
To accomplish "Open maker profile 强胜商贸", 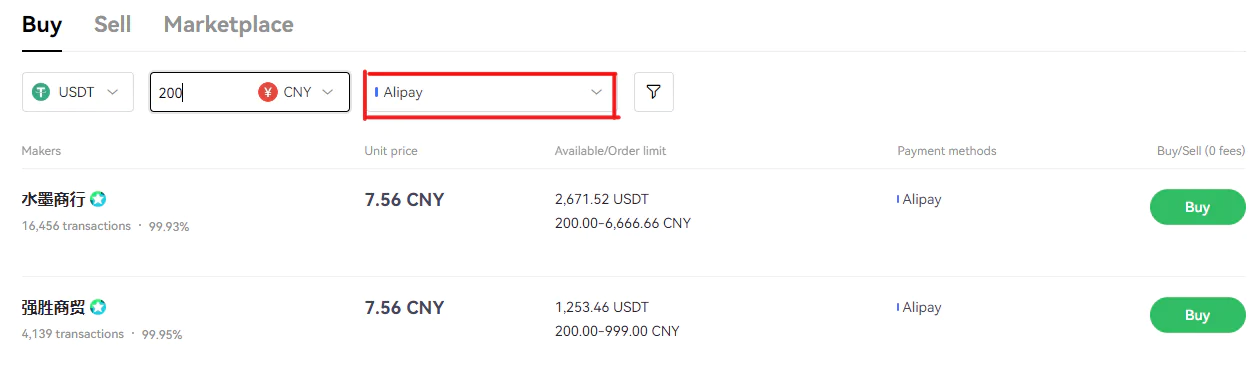I will point(54,307).
